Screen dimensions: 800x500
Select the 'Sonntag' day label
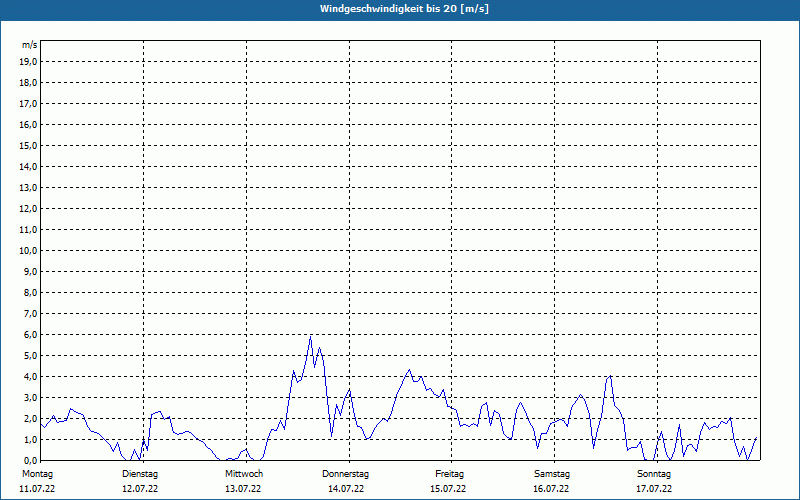654,474
